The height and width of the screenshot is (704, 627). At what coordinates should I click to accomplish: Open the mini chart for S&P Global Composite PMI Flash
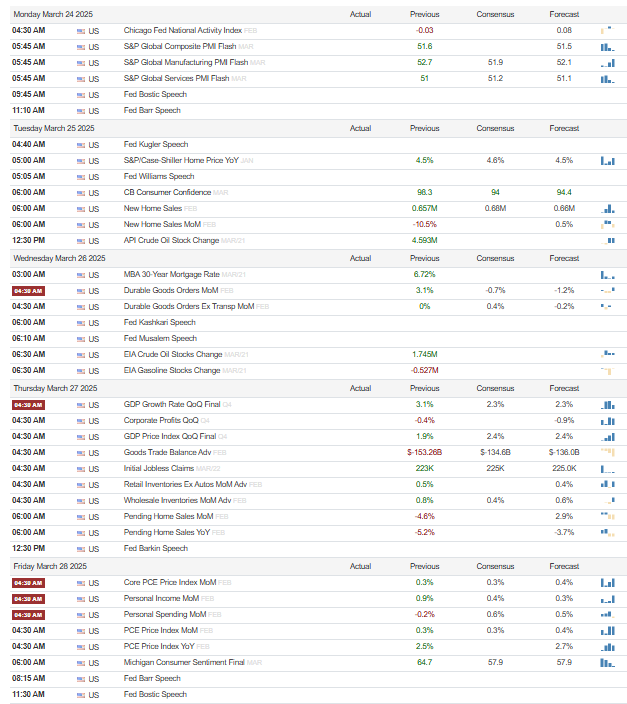[x=607, y=47]
